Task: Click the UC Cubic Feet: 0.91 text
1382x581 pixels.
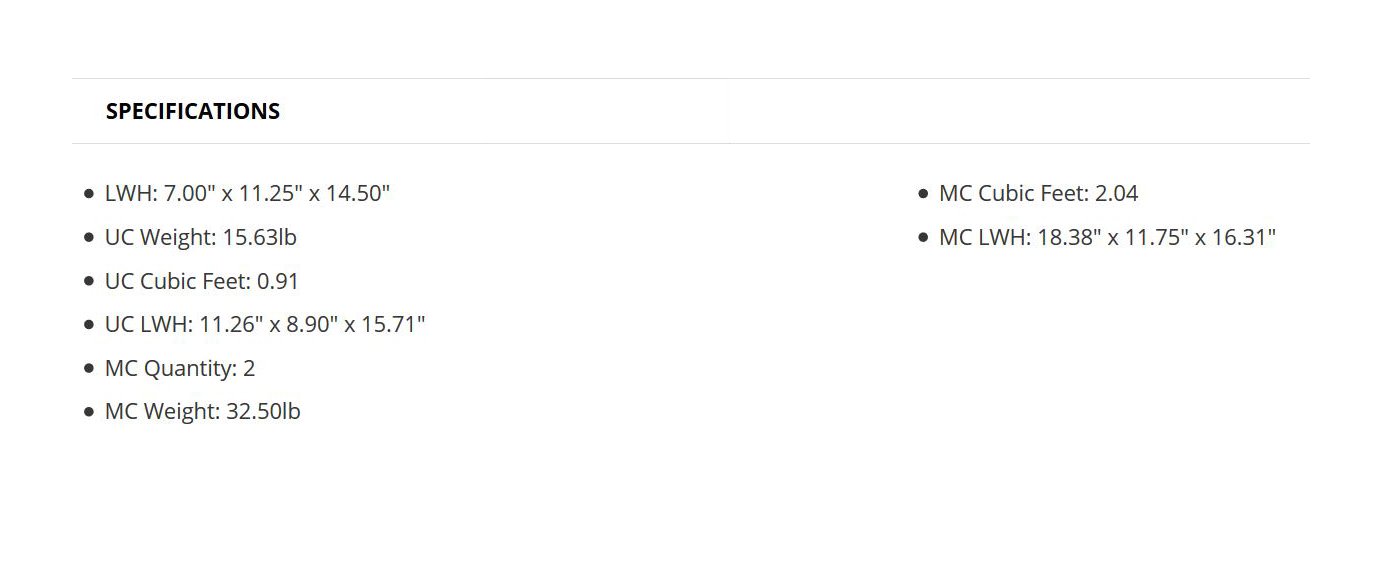Action: (201, 281)
